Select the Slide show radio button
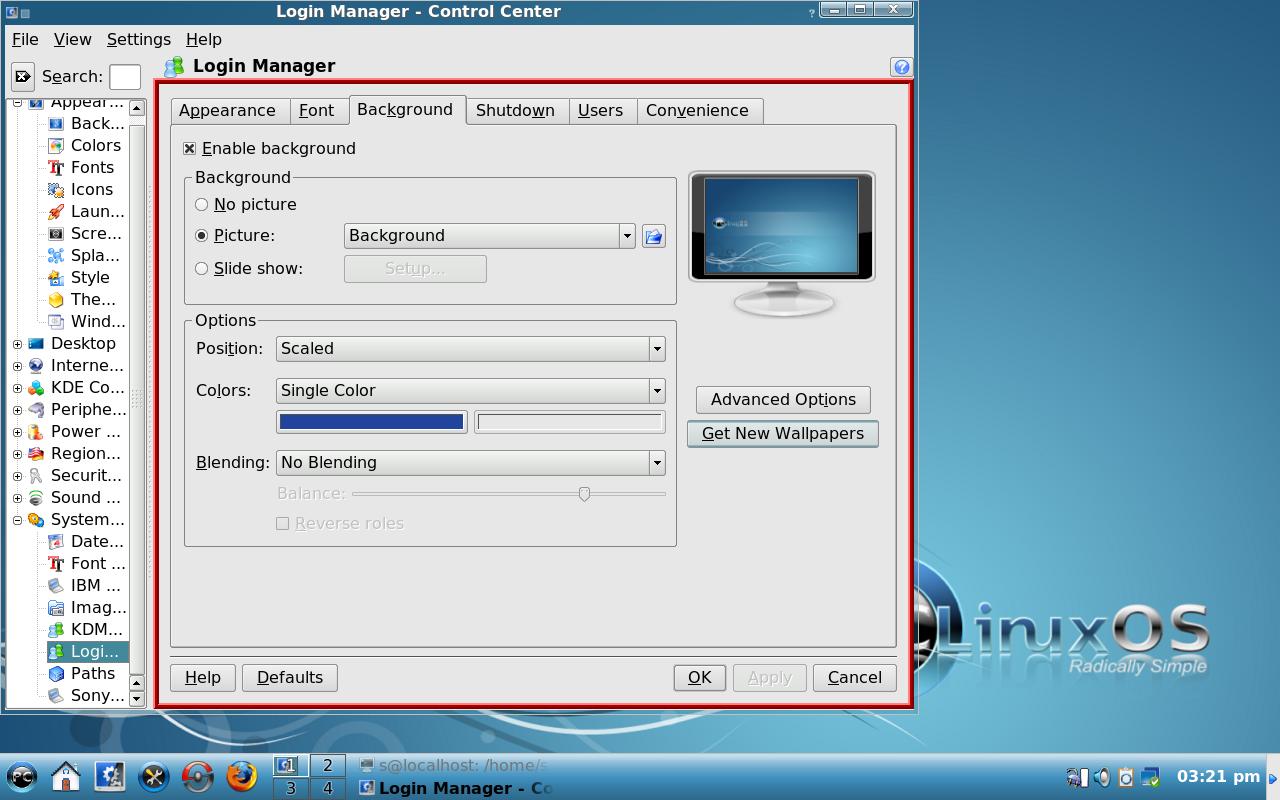The height and width of the screenshot is (800, 1280). click(202, 268)
